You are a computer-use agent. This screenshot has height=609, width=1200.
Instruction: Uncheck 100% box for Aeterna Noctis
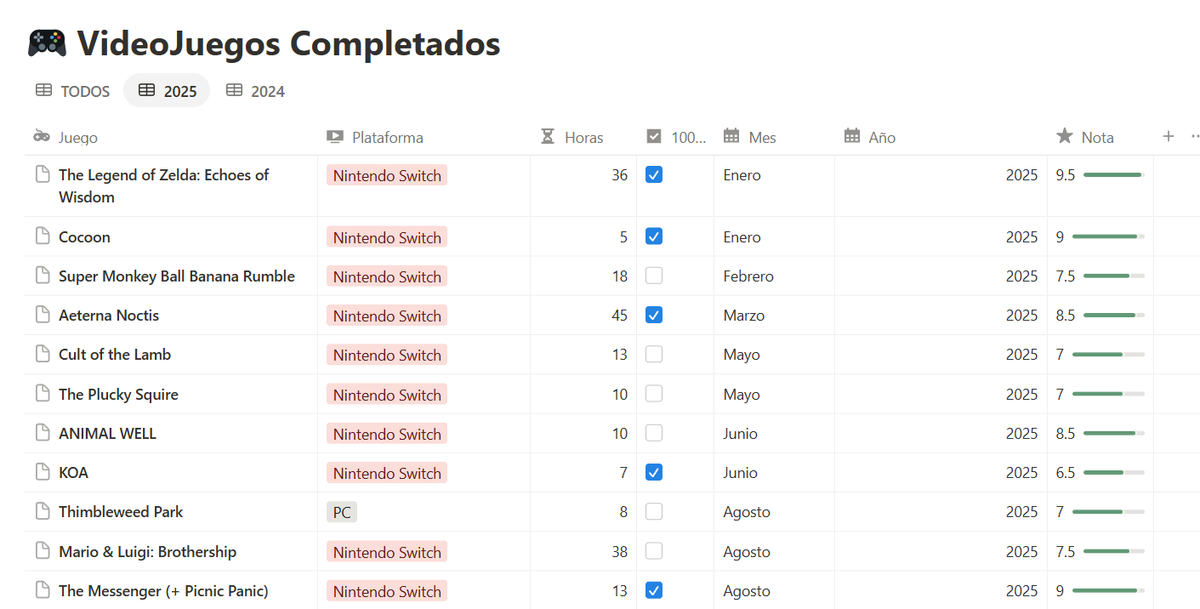(654, 314)
